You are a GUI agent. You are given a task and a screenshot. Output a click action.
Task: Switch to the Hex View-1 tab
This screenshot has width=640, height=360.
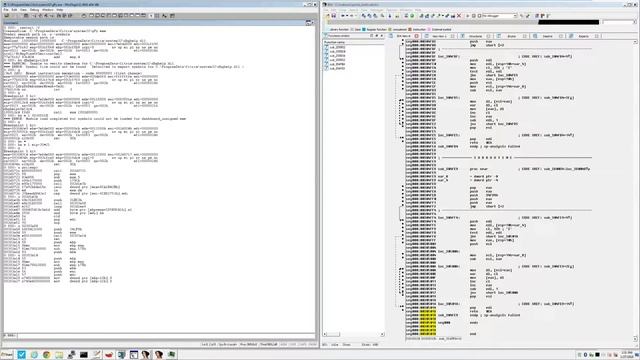tap(440, 36)
